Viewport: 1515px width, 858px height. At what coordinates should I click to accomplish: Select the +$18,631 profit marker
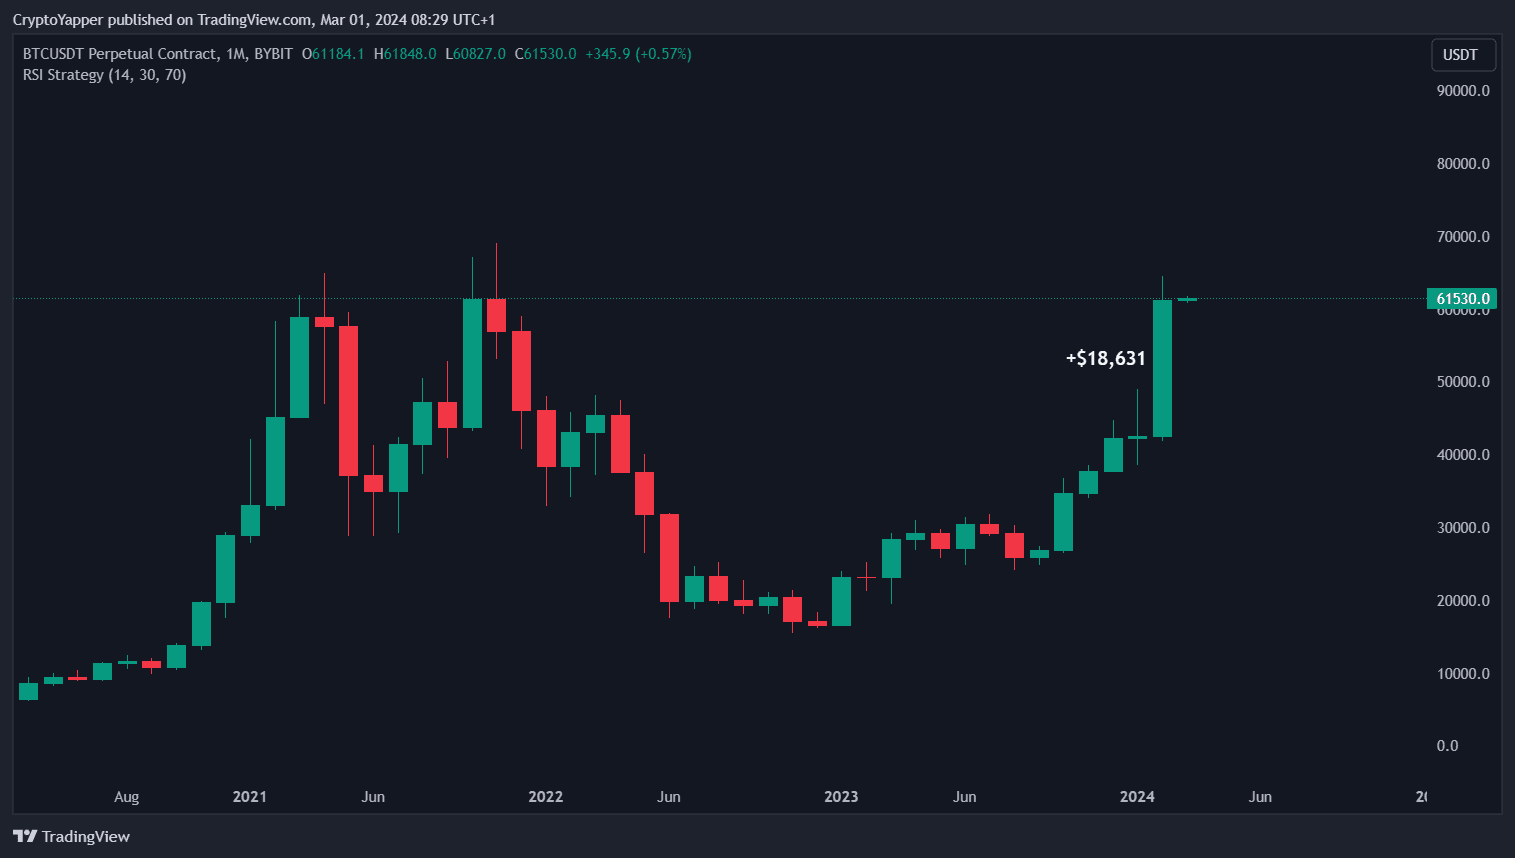tap(1104, 357)
